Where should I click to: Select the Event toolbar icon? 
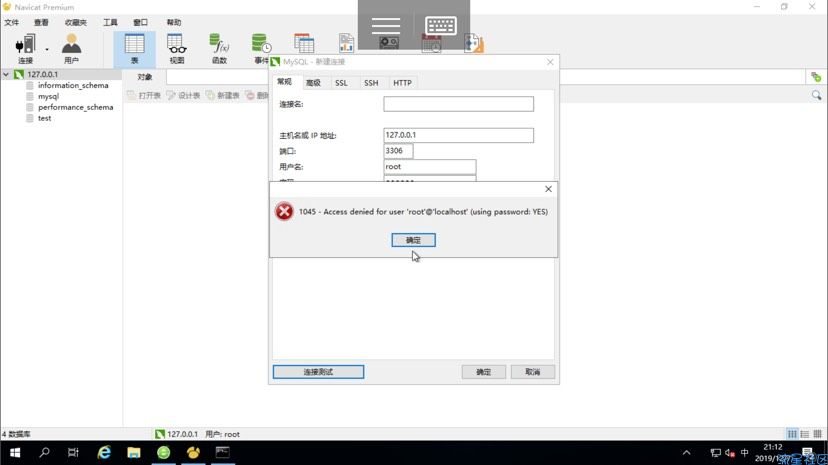261,49
